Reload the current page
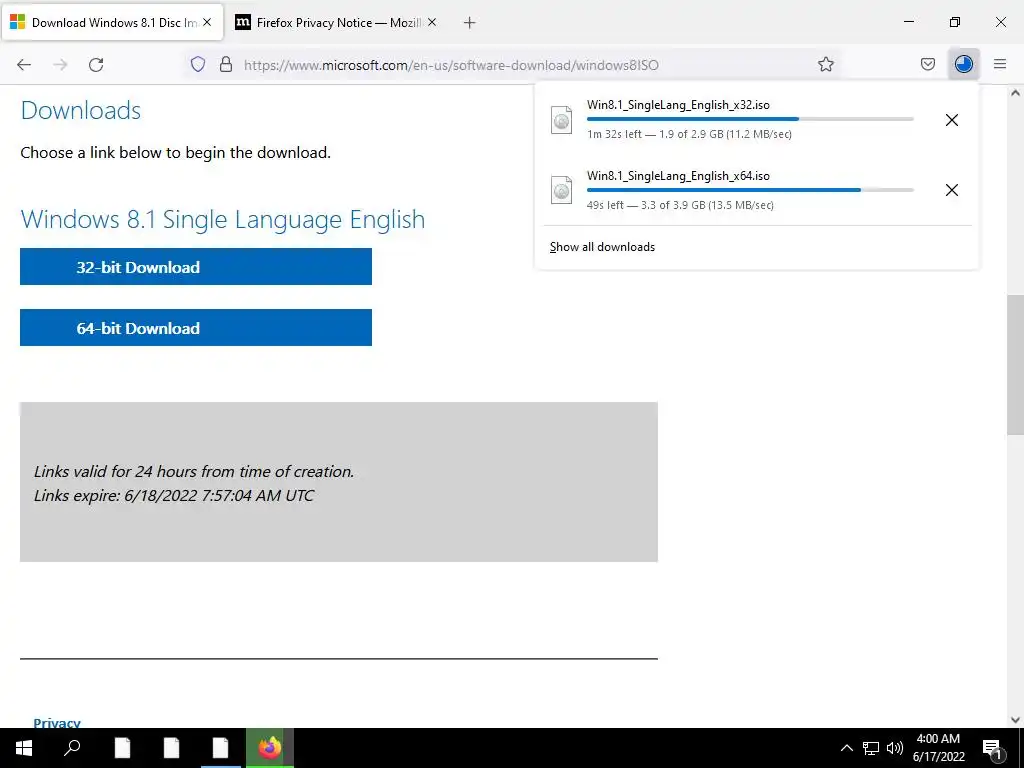Viewport: 1024px width, 768px height. [x=96, y=65]
